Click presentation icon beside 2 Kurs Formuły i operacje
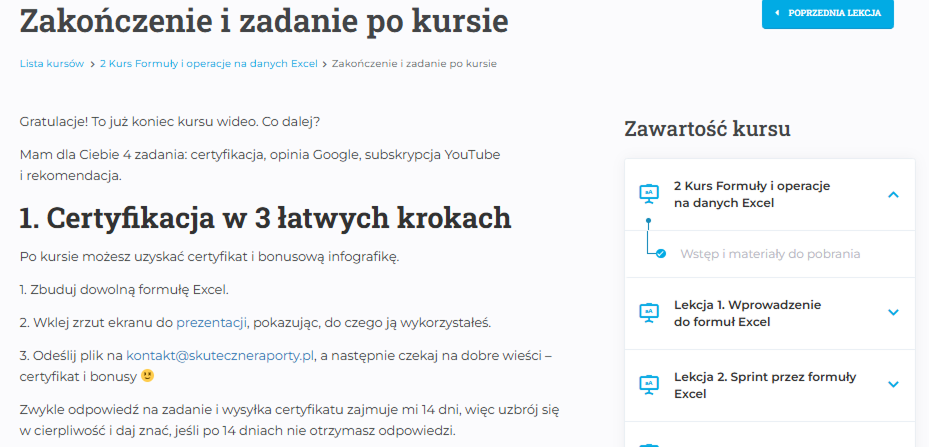 [649, 194]
